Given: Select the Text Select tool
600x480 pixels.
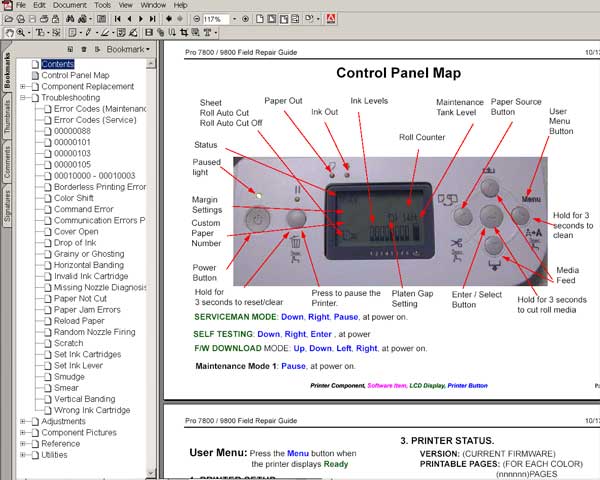Looking at the screenshot, I should [x=39, y=33].
